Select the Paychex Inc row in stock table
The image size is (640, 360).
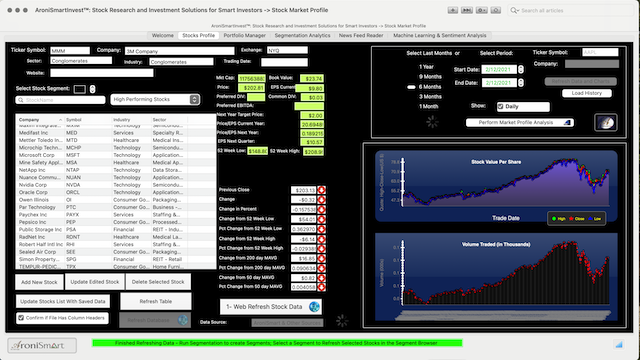click(x=116, y=215)
